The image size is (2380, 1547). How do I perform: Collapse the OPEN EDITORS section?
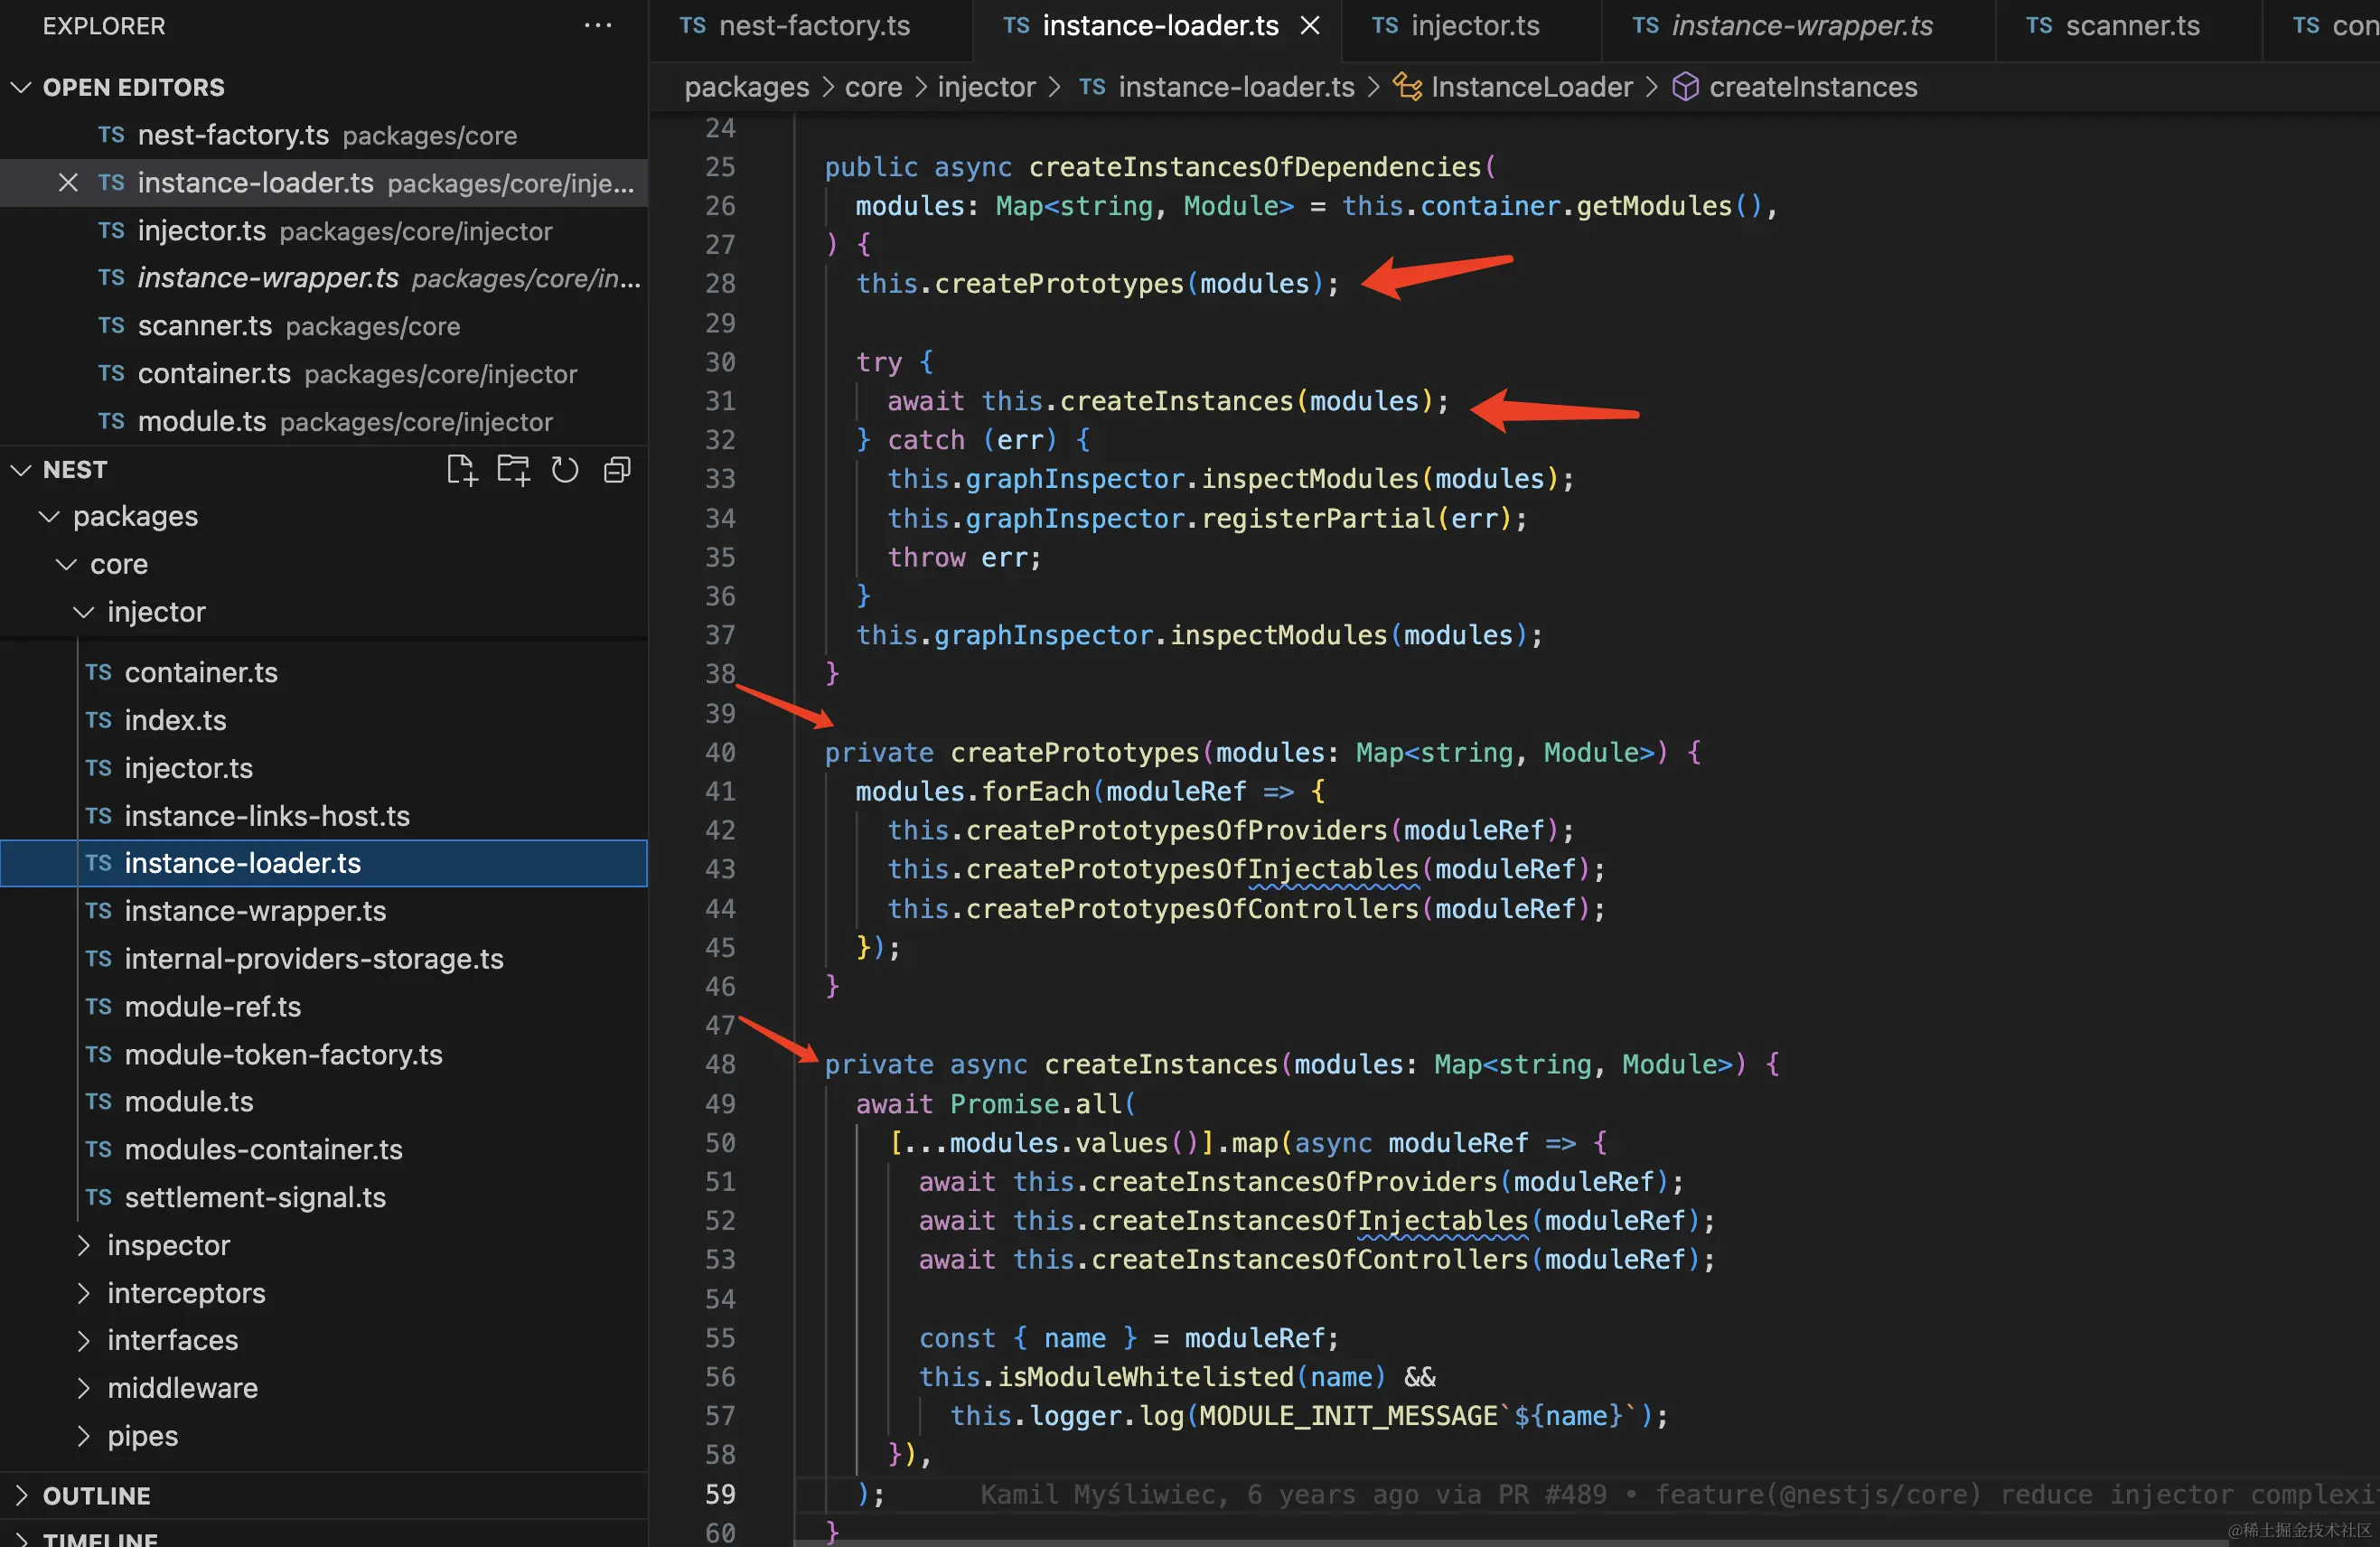(x=21, y=87)
